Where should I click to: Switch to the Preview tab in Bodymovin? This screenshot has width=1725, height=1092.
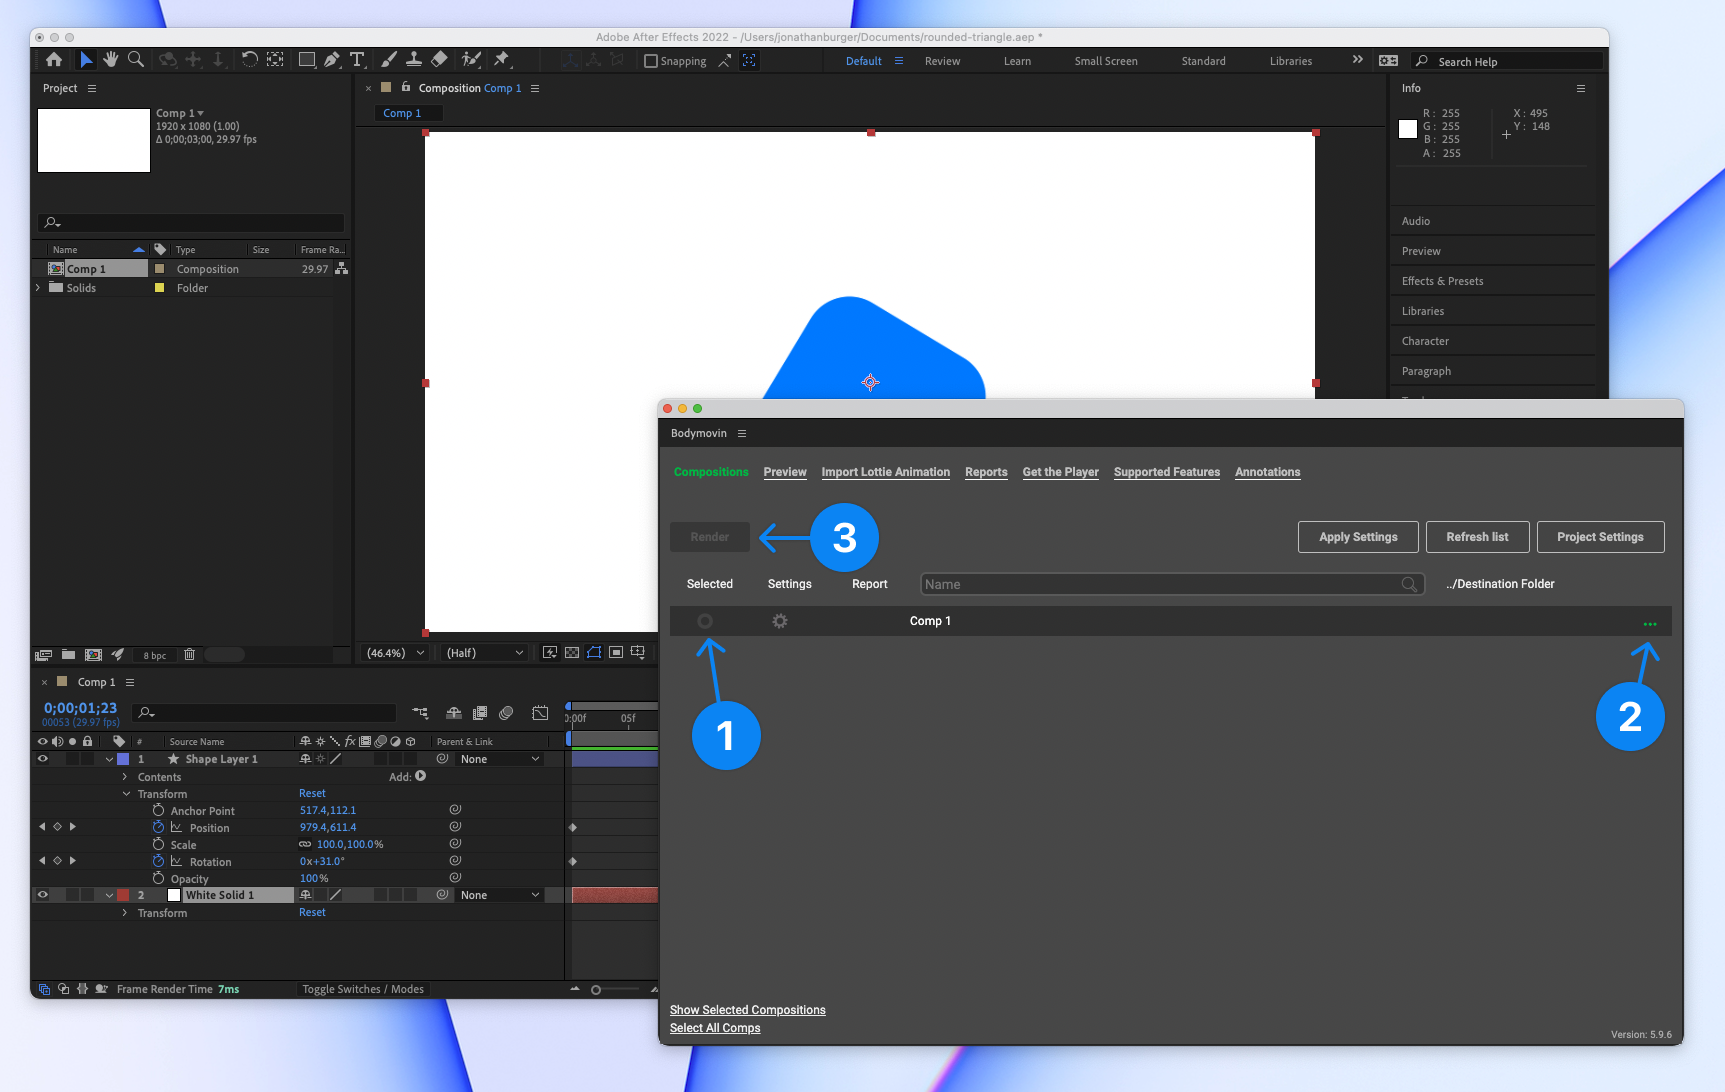pos(785,472)
